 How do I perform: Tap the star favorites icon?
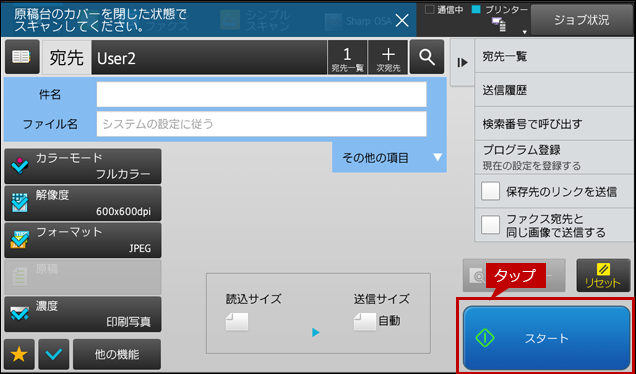pos(19,355)
